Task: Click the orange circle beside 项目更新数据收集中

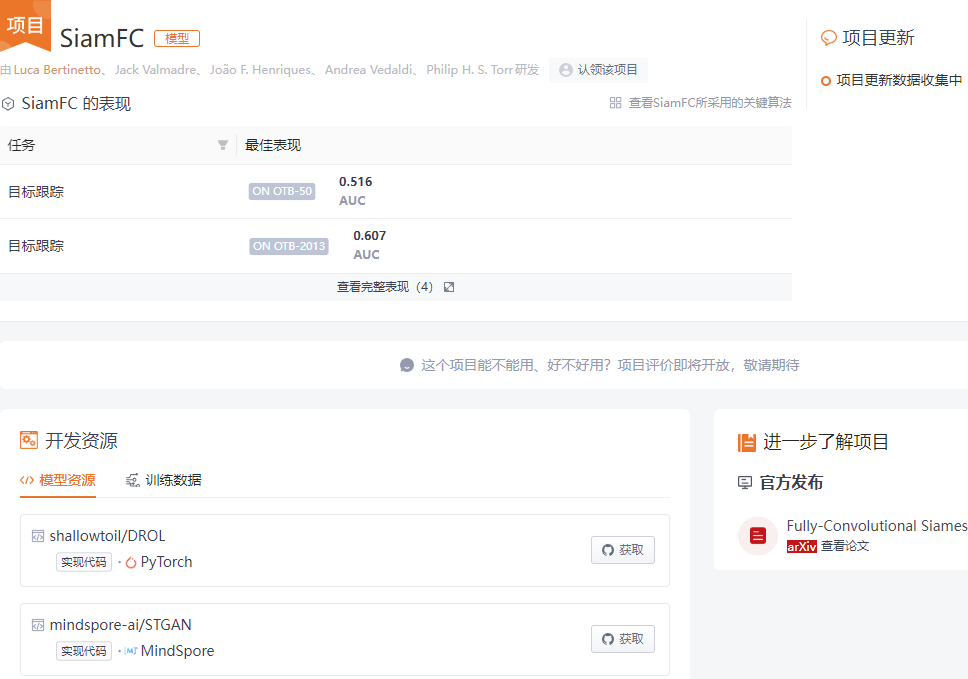Action: click(825, 81)
